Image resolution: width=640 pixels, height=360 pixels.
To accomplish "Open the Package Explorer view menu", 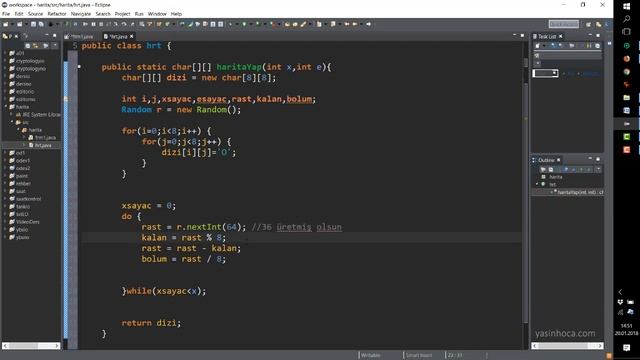I will pos(55,46).
